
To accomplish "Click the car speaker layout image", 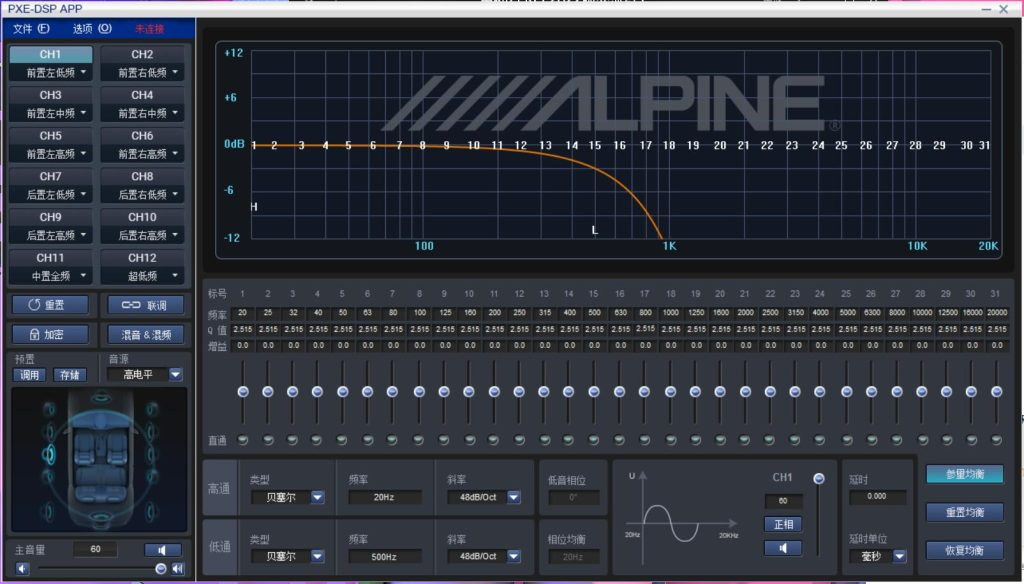I will 98,459.
